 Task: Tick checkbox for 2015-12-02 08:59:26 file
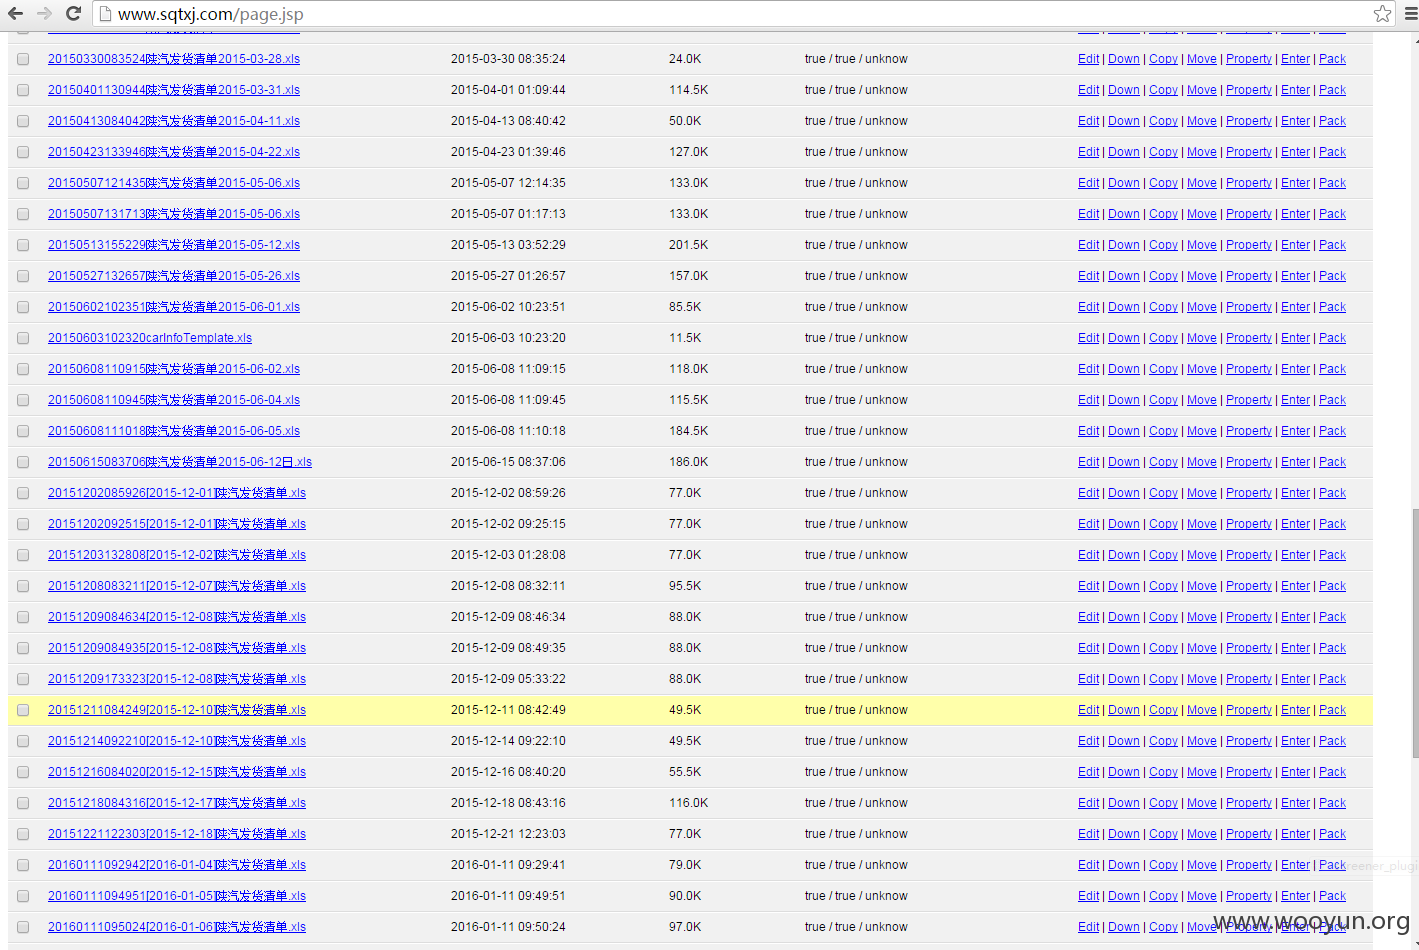[23, 493]
